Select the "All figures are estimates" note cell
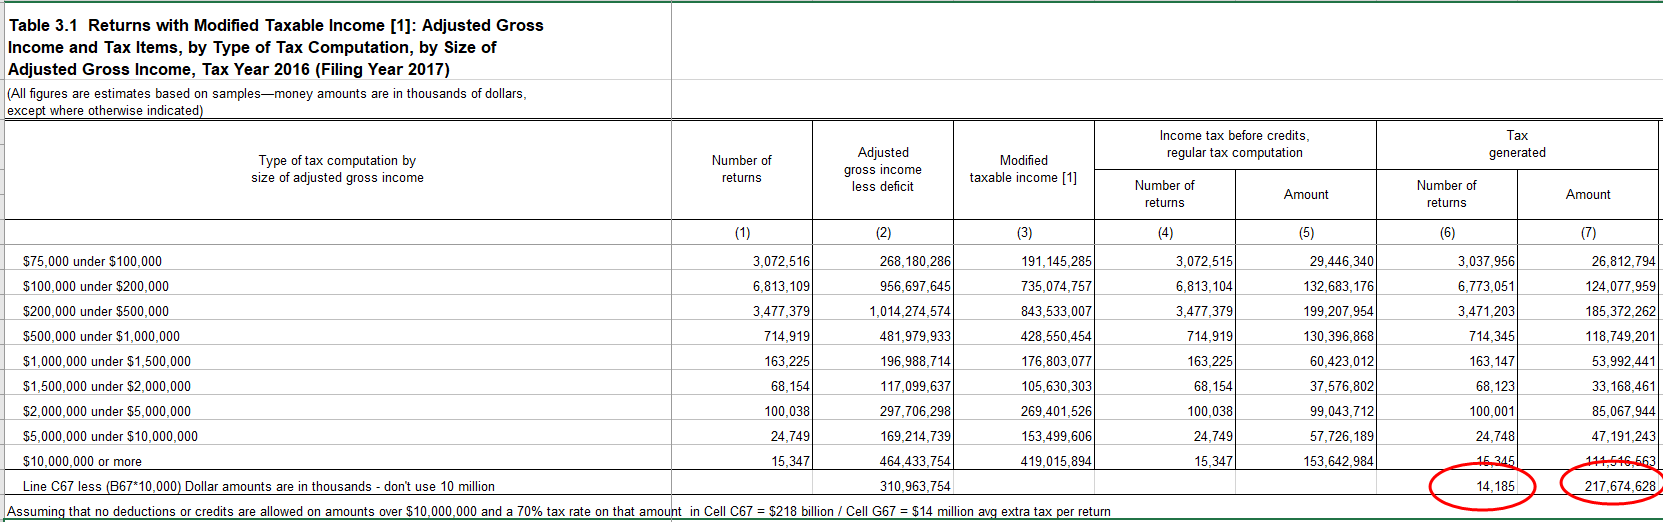Viewport: 1663px width, 522px height. pyautogui.click(x=267, y=101)
